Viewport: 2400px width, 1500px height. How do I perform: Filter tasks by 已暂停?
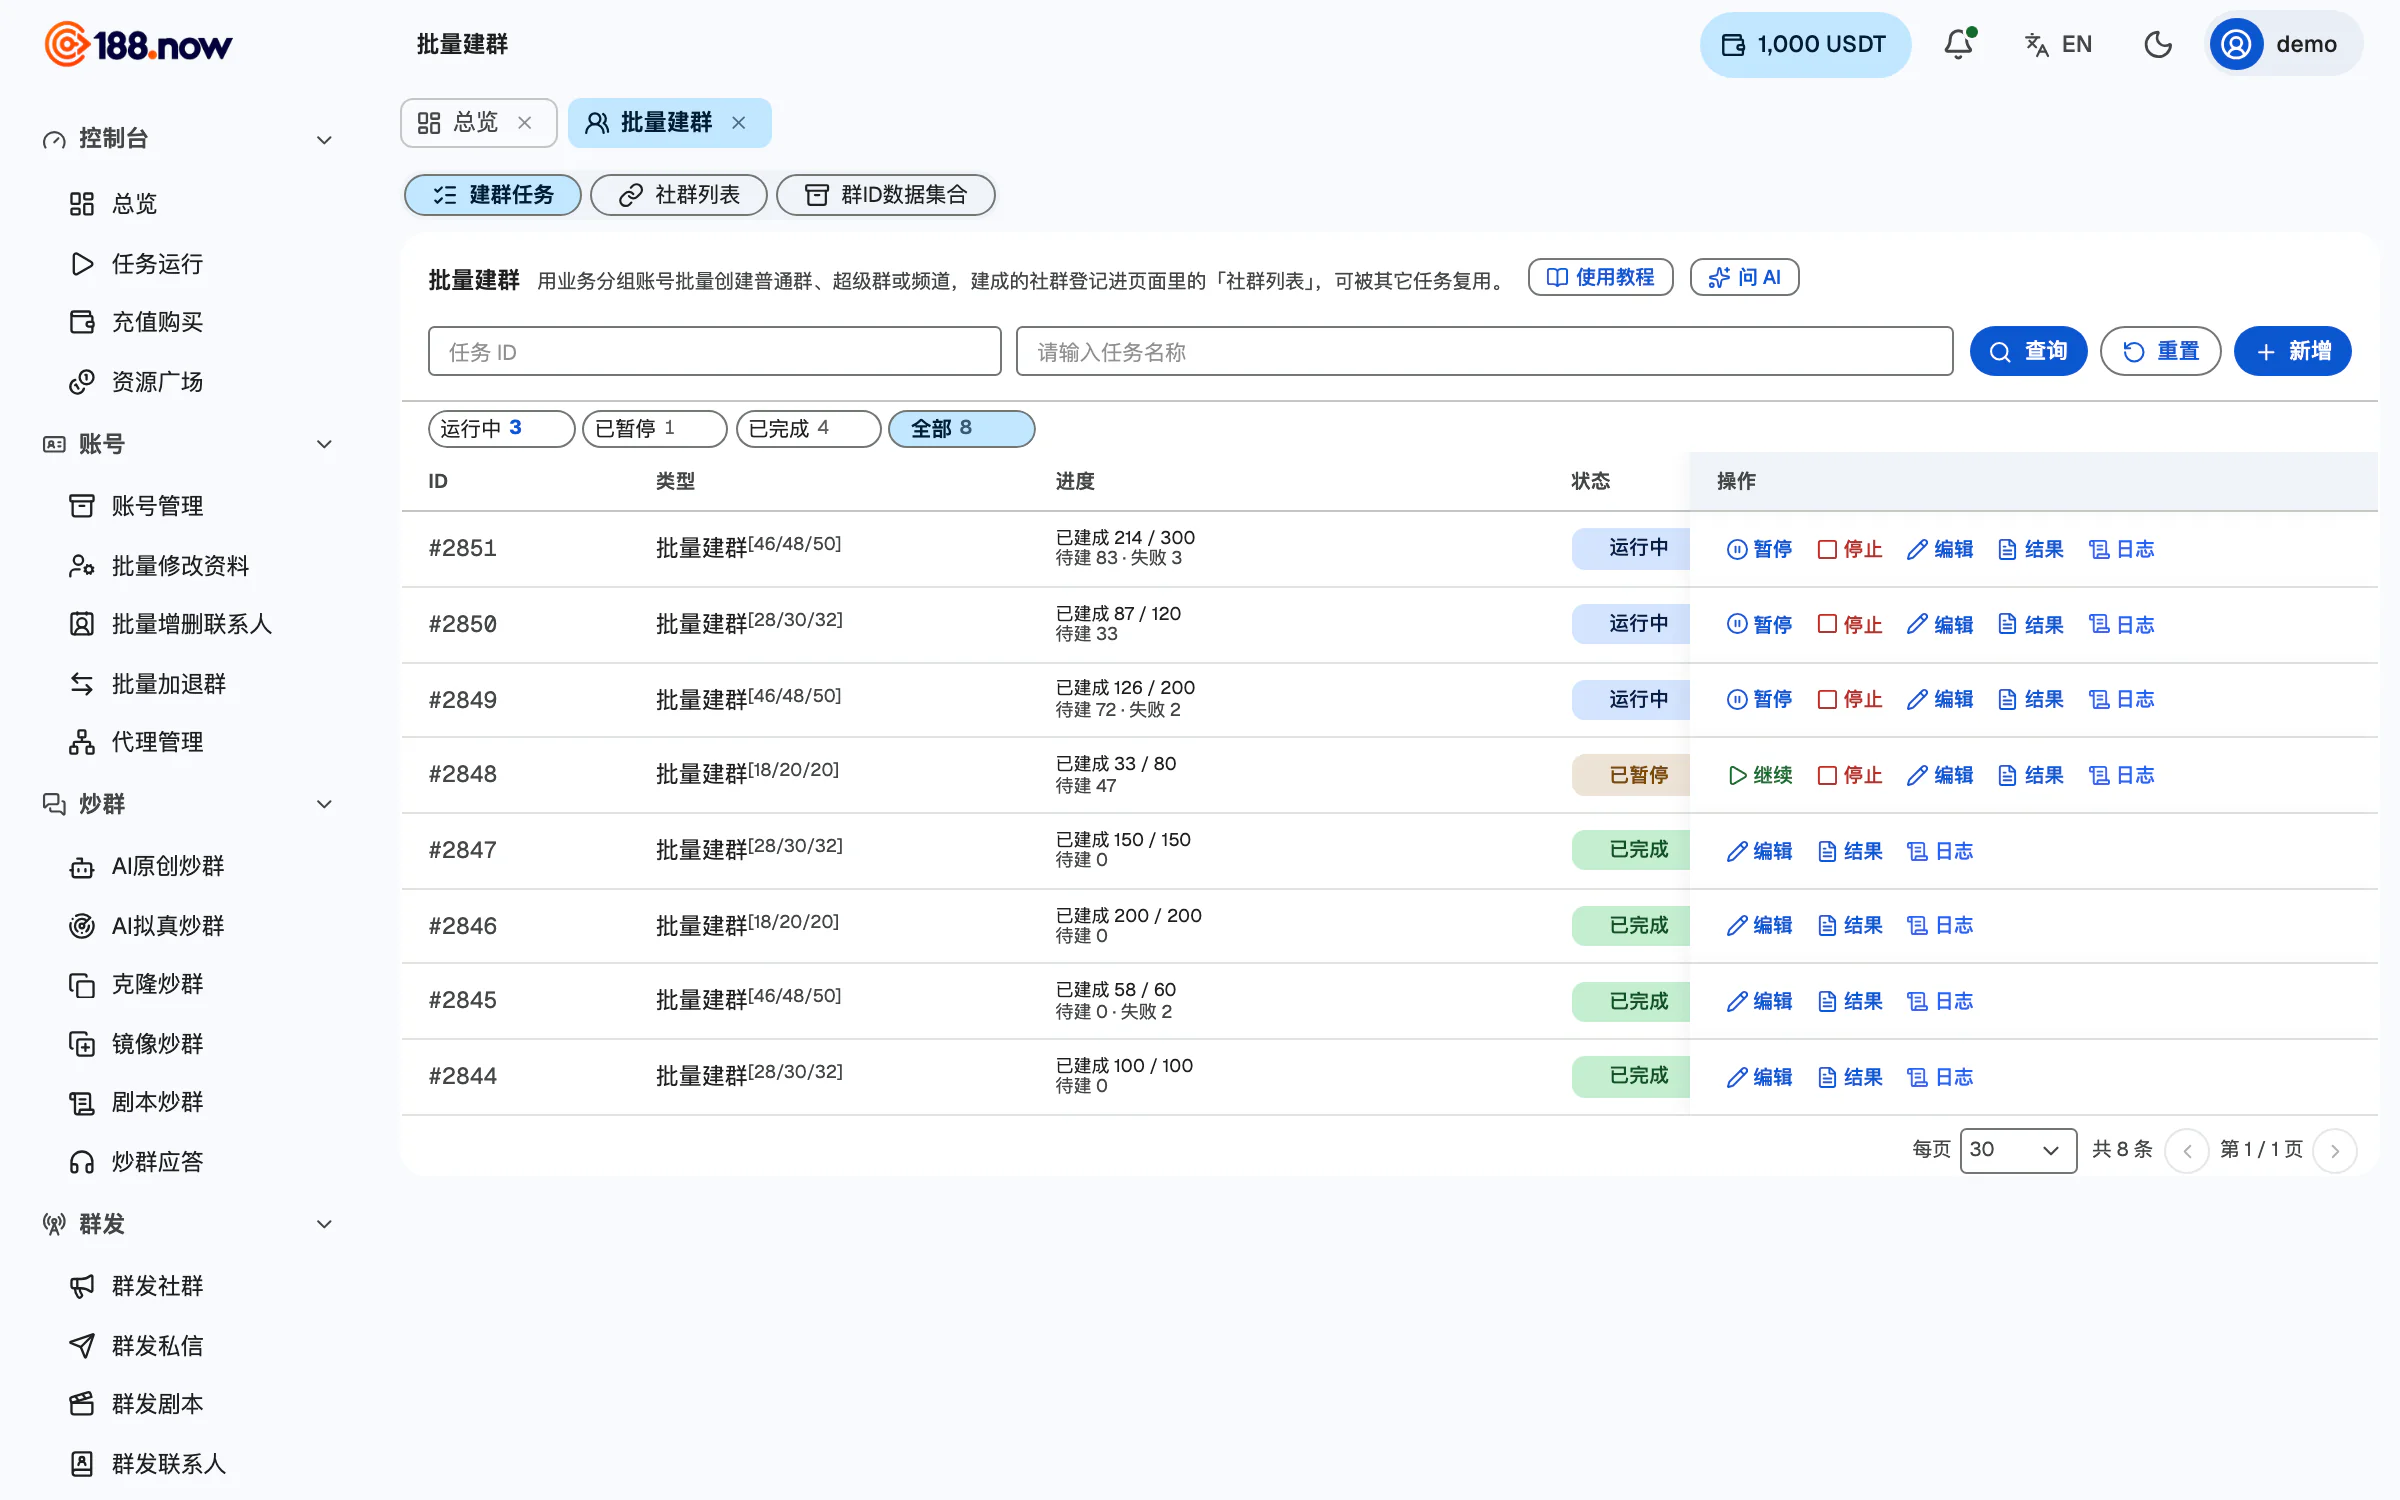click(x=654, y=428)
